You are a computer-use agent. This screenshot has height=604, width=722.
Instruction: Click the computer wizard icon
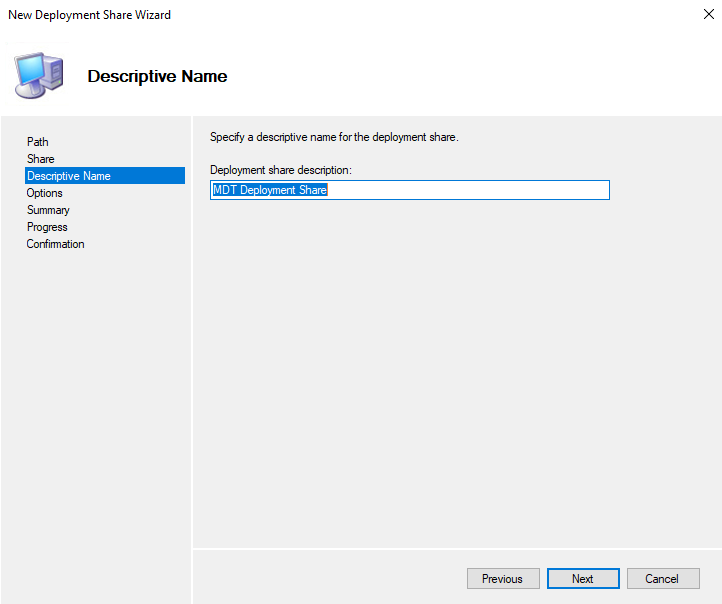[x=39, y=75]
